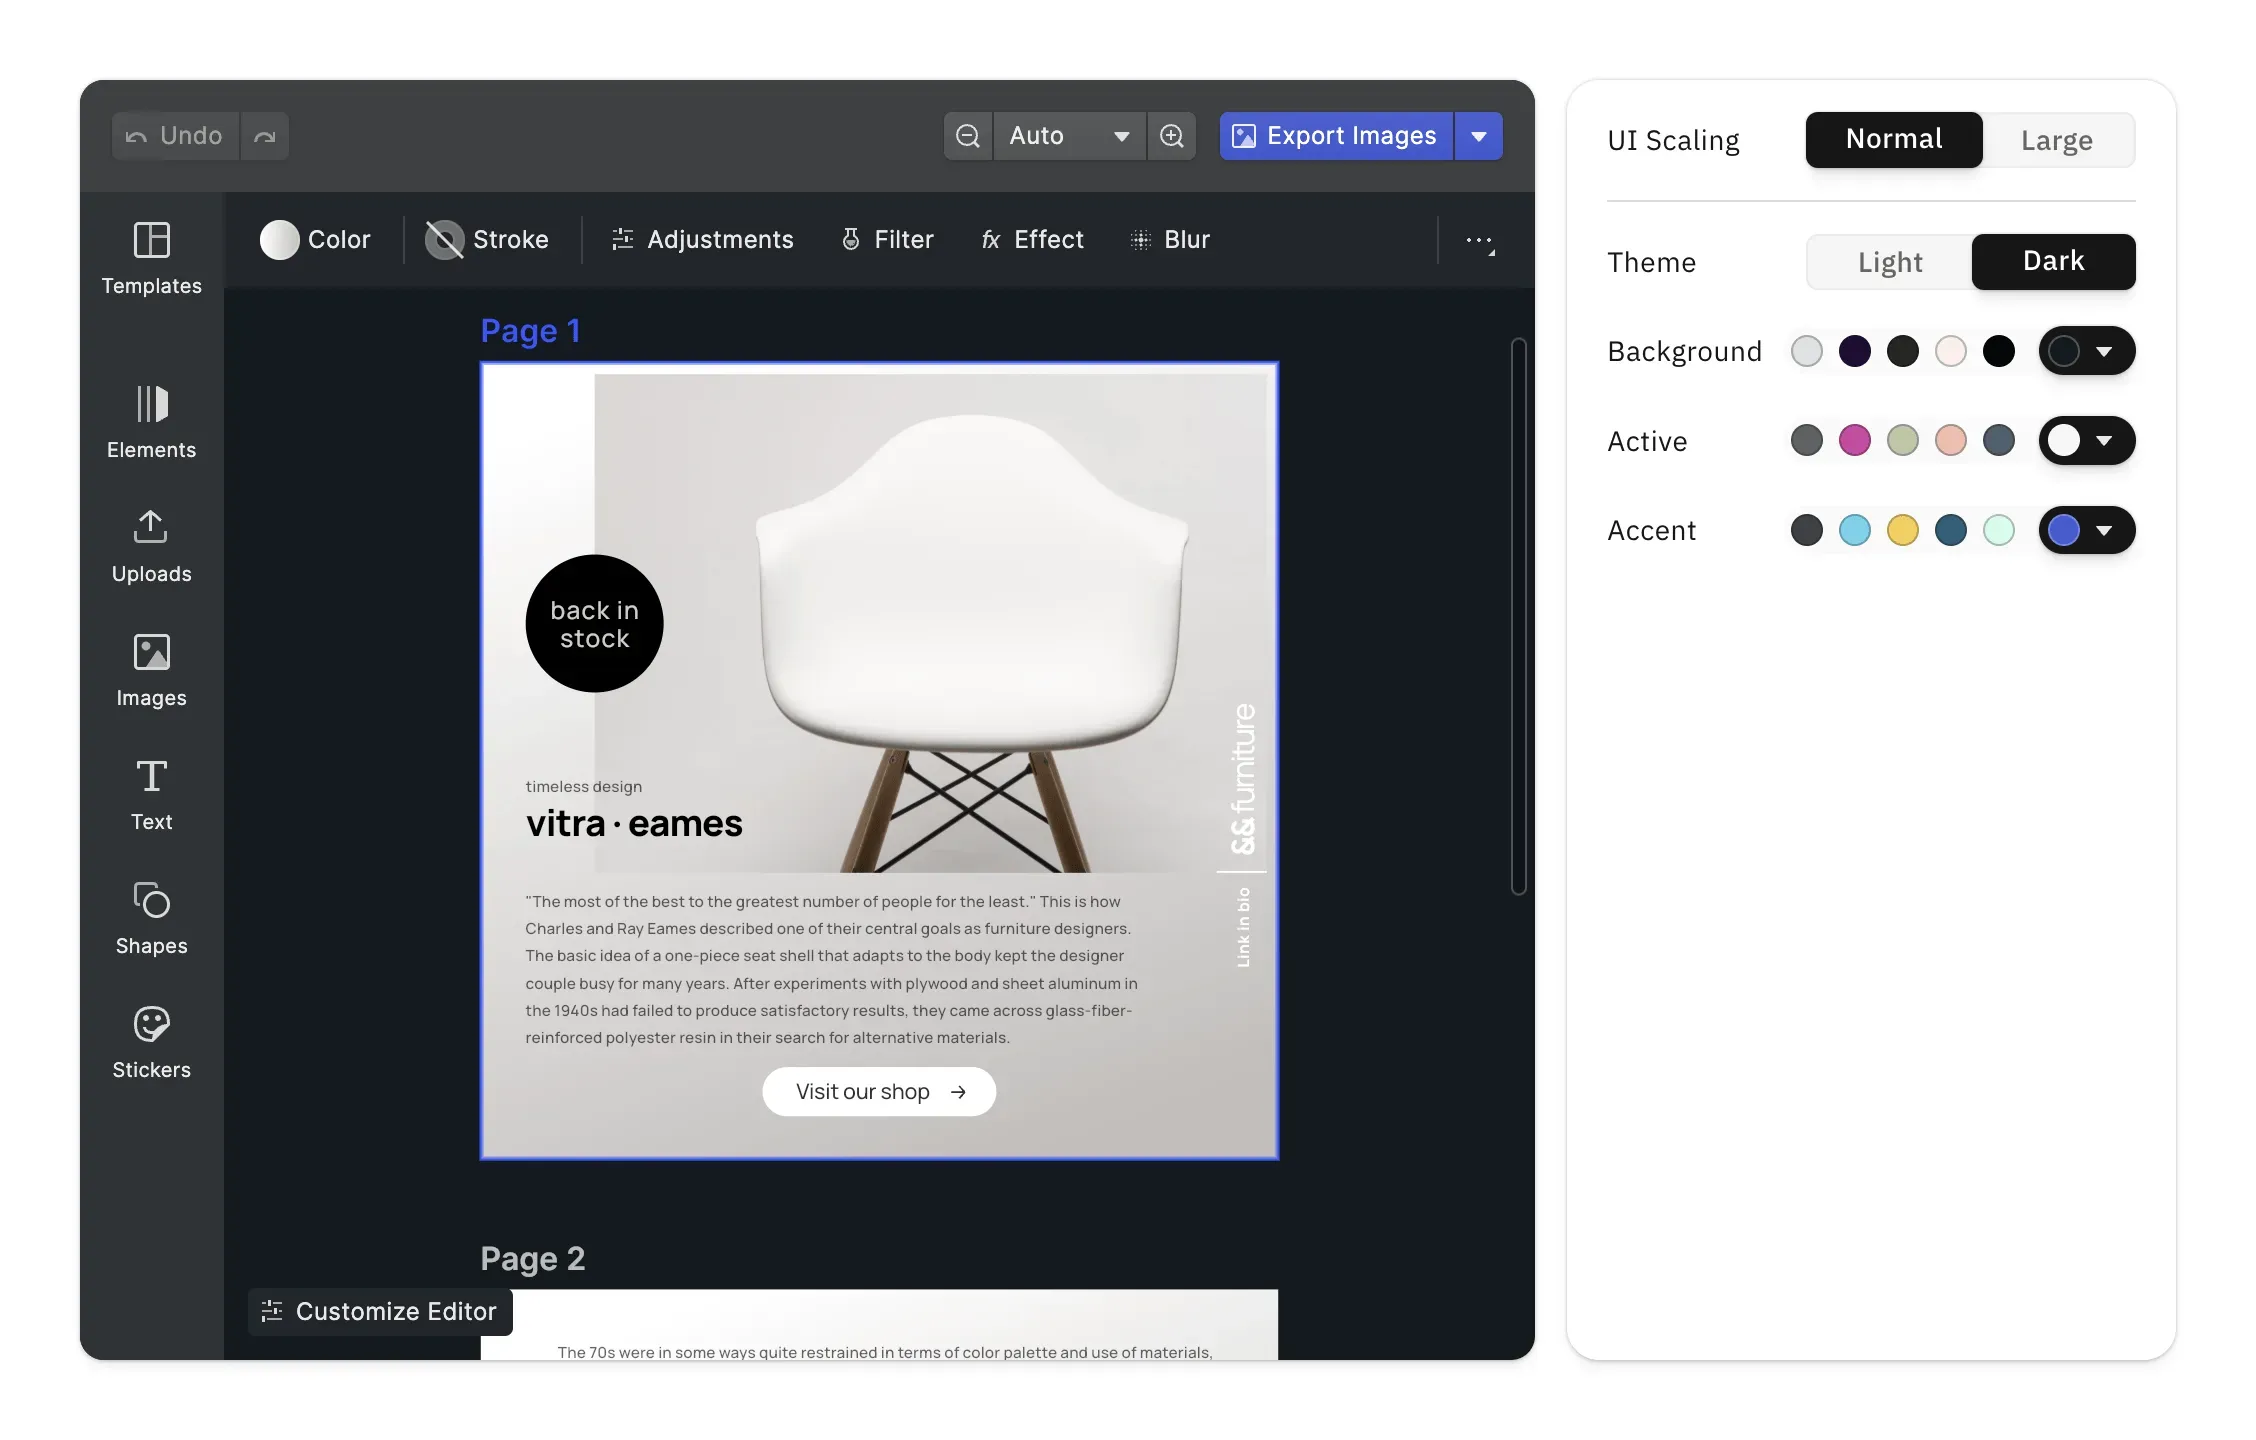
Task: Click the zoom in magnifier
Action: (1172, 136)
